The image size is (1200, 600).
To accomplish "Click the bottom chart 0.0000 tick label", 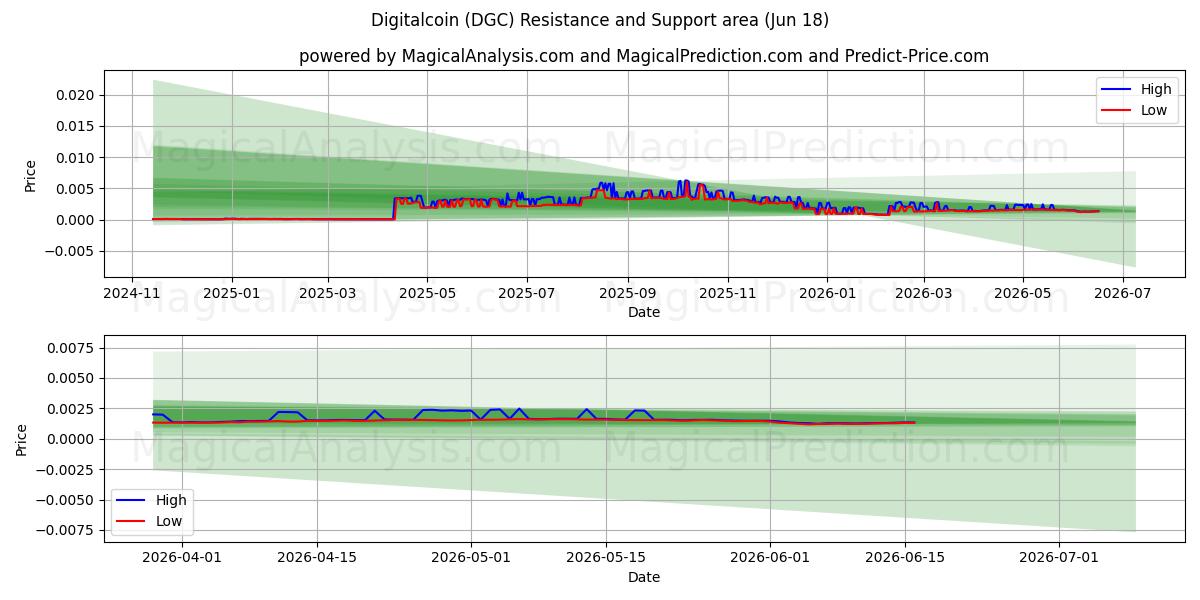I will 71,440.
